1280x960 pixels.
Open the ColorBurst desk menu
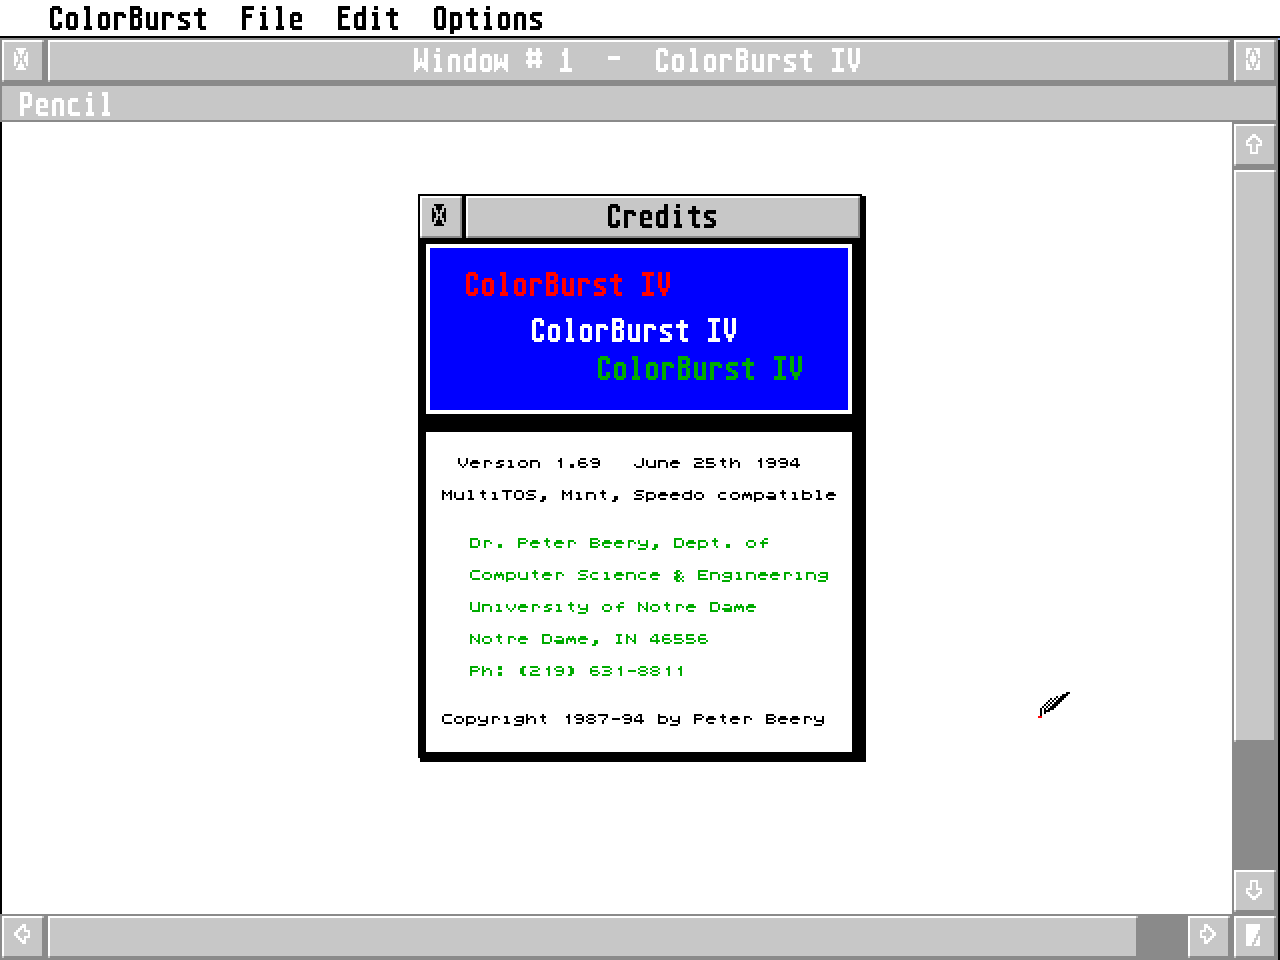tap(128, 19)
